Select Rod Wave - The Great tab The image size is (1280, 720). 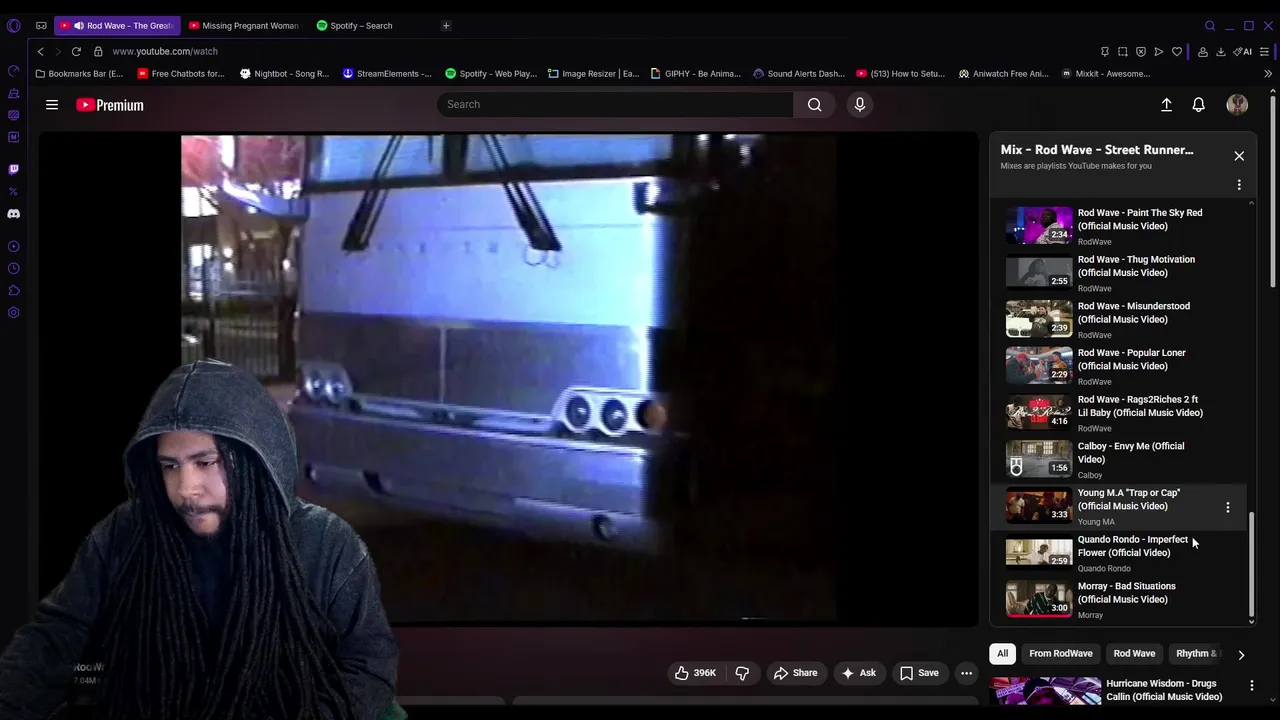(x=117, y=26)
